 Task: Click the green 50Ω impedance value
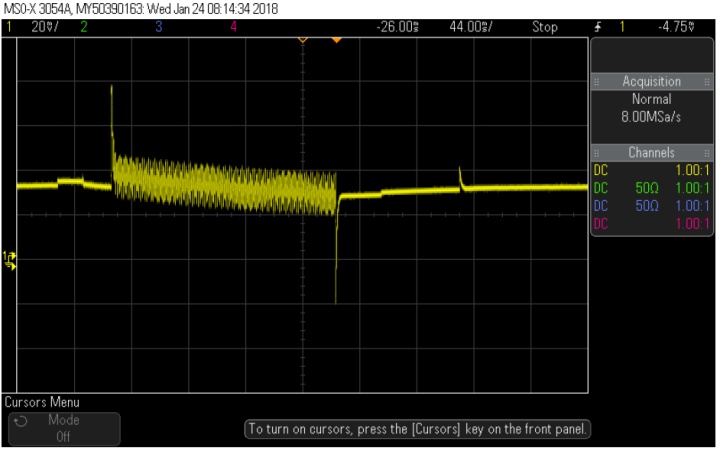click(x=647, y=188)
